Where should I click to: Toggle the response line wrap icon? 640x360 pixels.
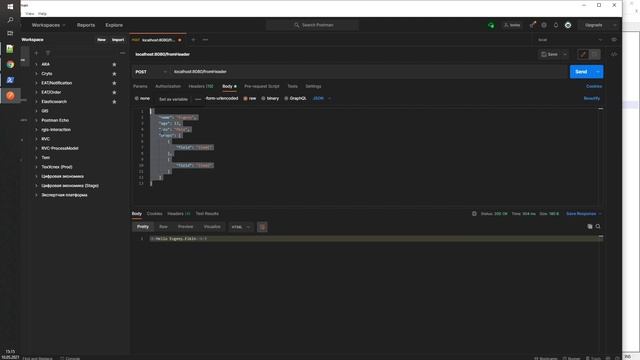pos(262,227)
